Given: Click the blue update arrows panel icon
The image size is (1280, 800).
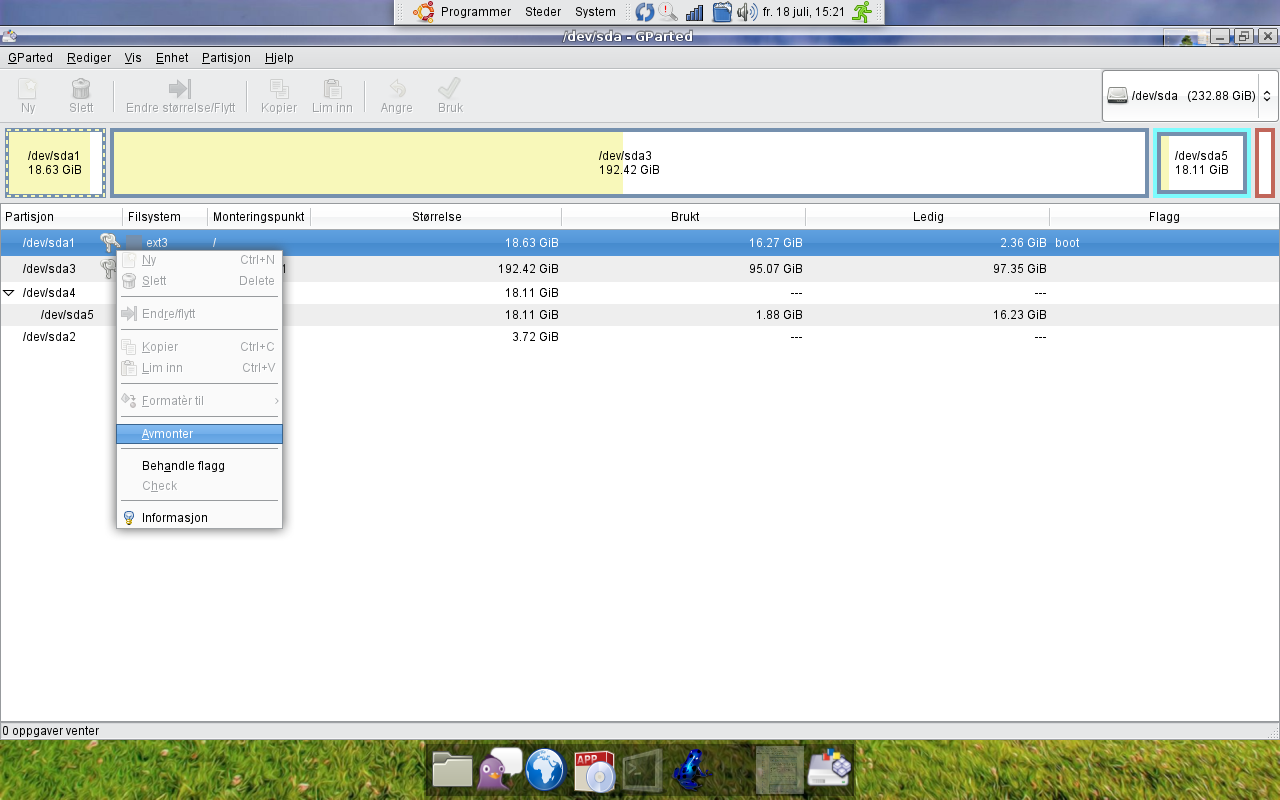Looking at the screenshot, I should coord(645,12).
